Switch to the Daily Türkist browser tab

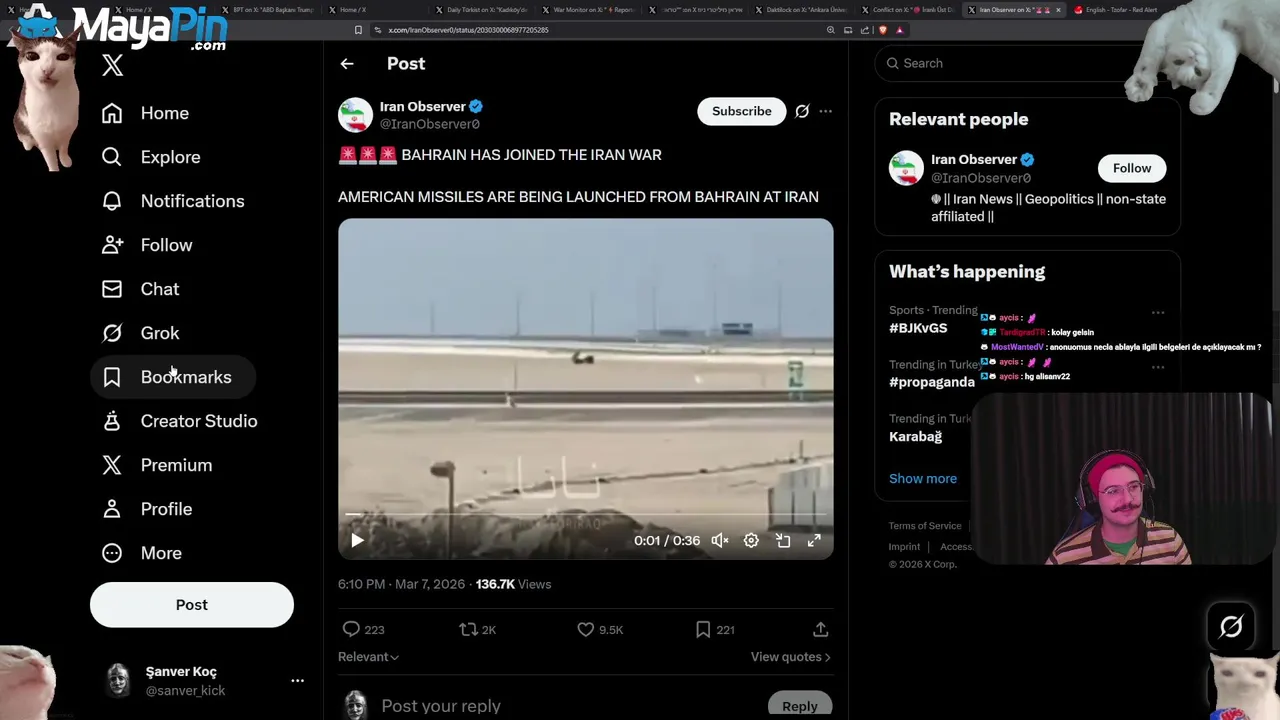pos(480,10)
